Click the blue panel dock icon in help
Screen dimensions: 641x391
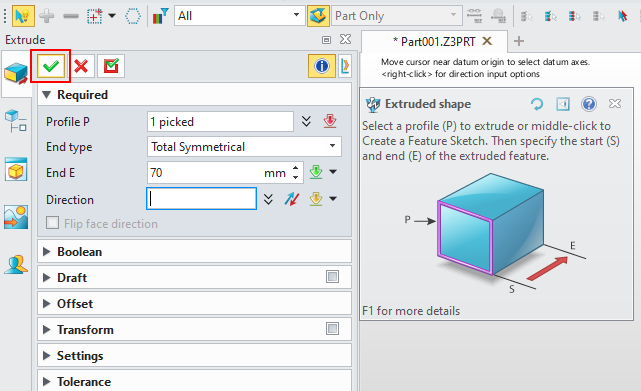click(x=563, y=104)
